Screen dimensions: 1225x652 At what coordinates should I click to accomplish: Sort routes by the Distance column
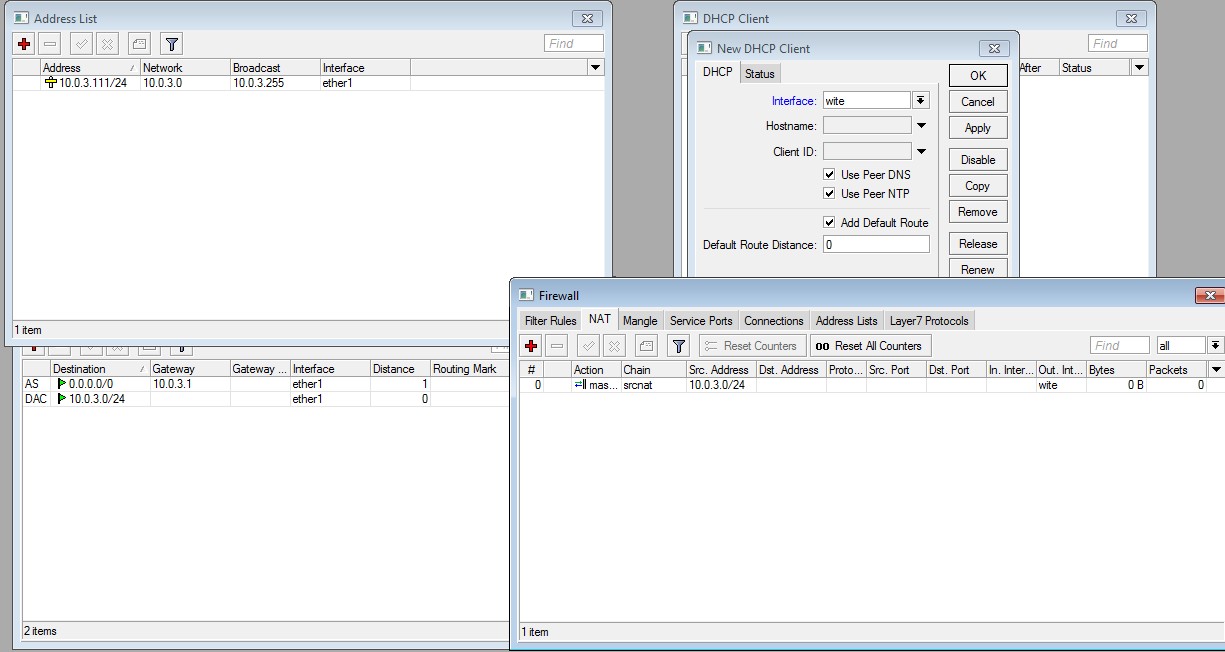[400, 369]
